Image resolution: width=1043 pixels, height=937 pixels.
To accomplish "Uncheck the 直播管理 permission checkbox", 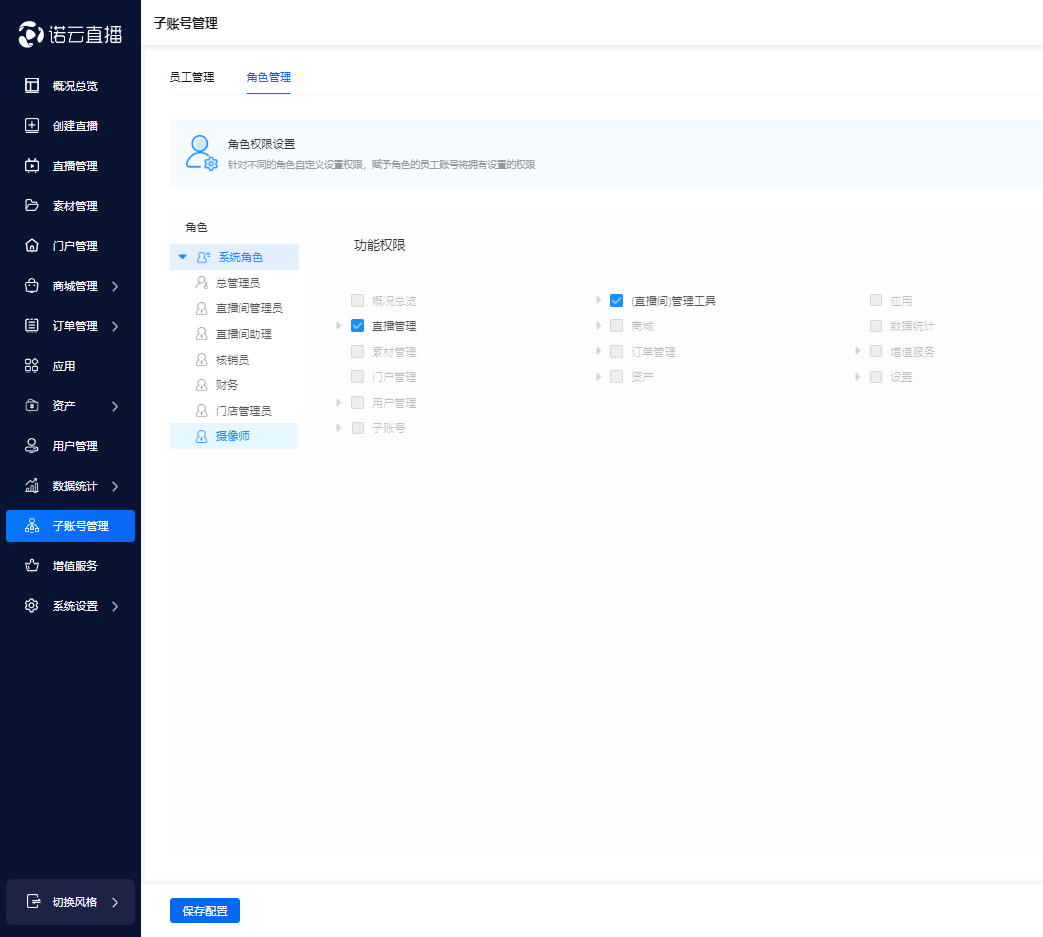I will pos(357,326).
